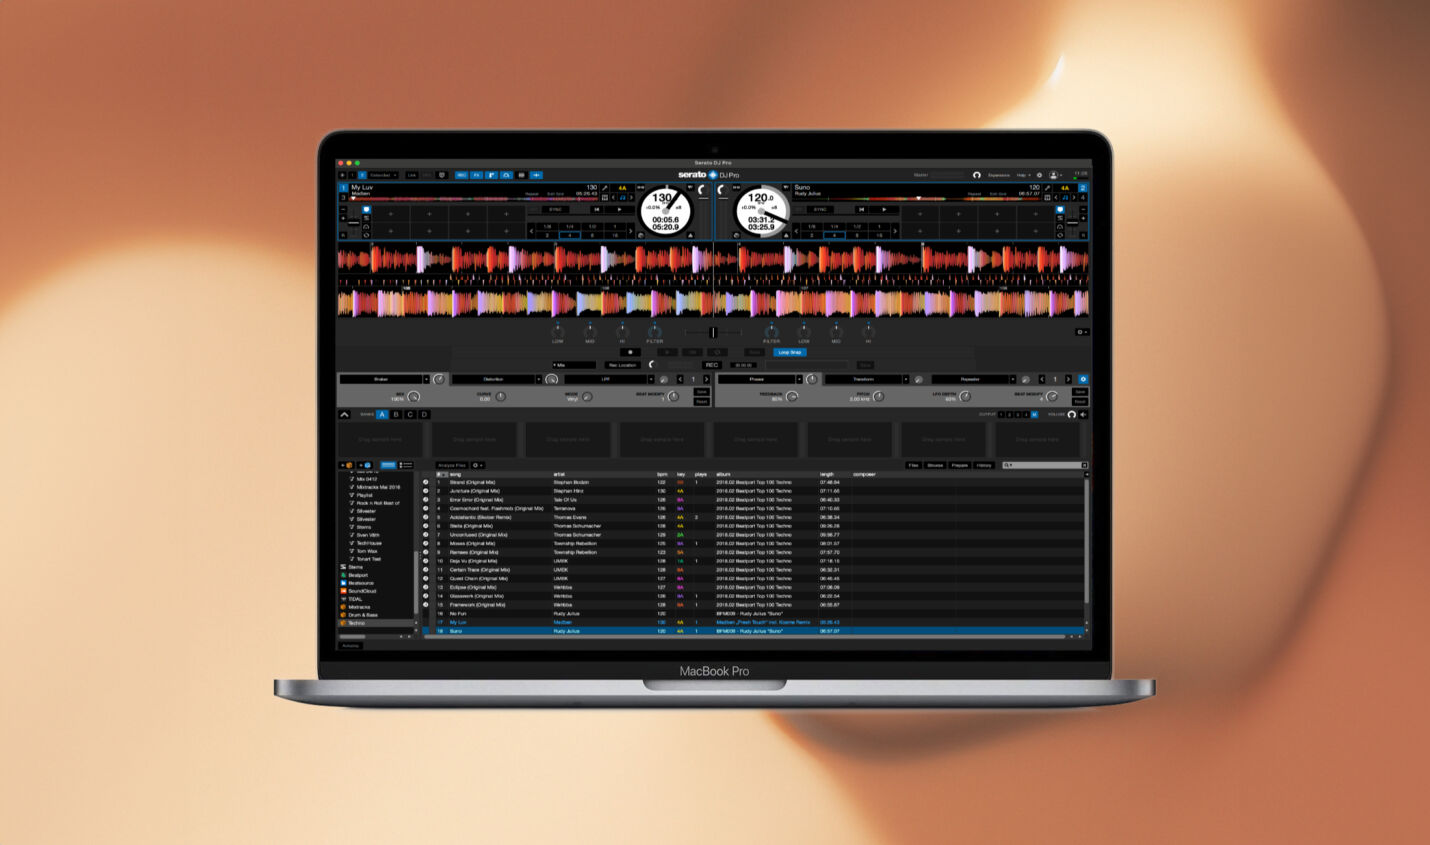Click the headphones icon in top bar
Screen dimensions: 1430x845
(x=977, y=175)
